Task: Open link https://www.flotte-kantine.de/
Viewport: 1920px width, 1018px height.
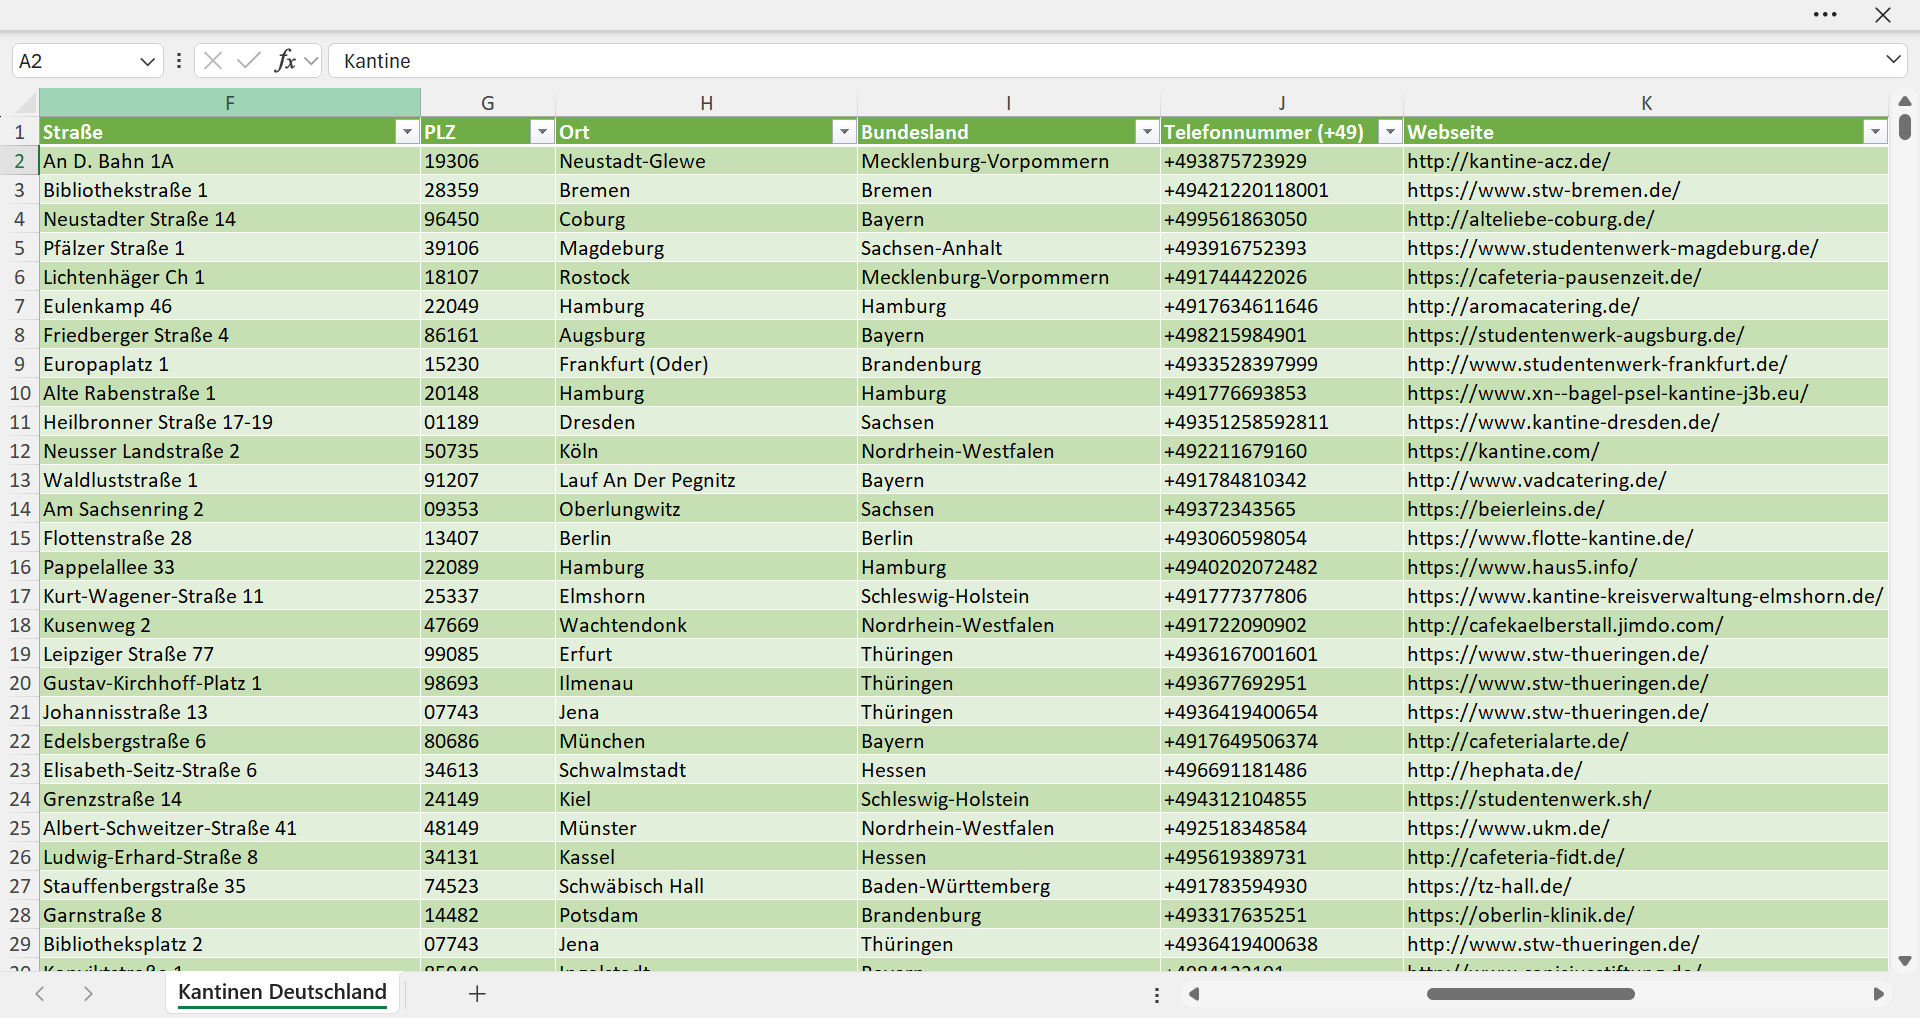Action: [x=1550, y=538]
